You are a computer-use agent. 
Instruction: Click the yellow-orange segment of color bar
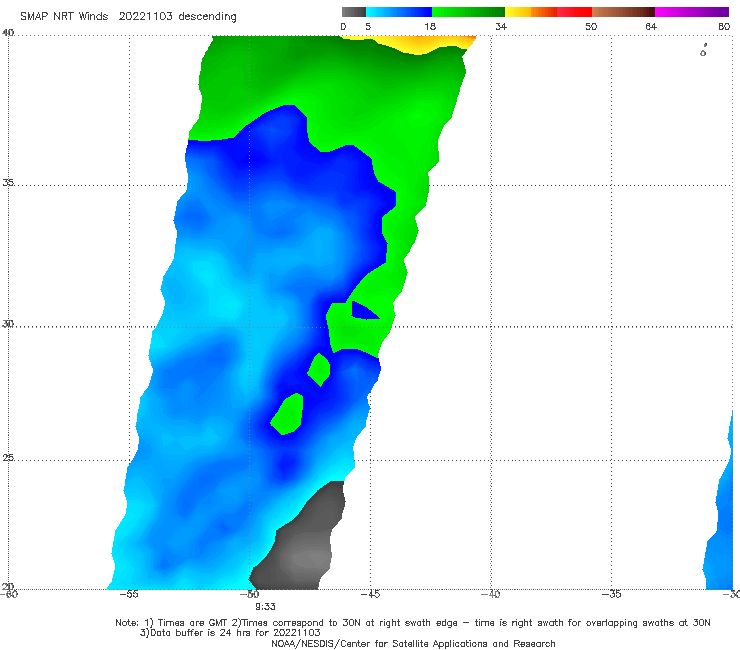(531, 12)
